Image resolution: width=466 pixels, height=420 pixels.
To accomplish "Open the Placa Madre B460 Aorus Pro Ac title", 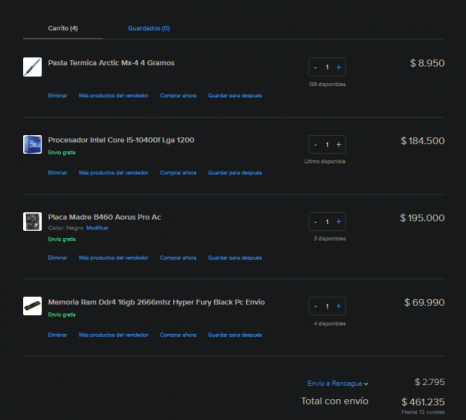I will (104, 217).
